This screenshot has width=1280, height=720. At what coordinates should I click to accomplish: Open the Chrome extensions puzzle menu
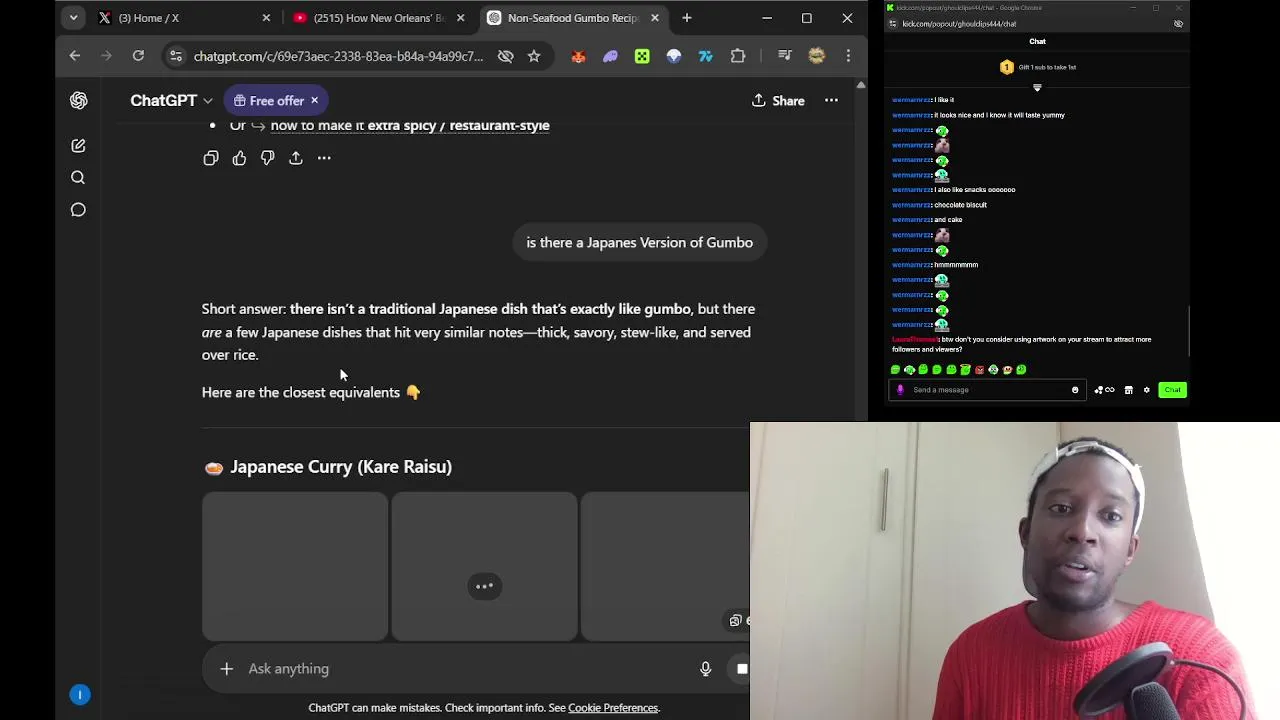738,57
